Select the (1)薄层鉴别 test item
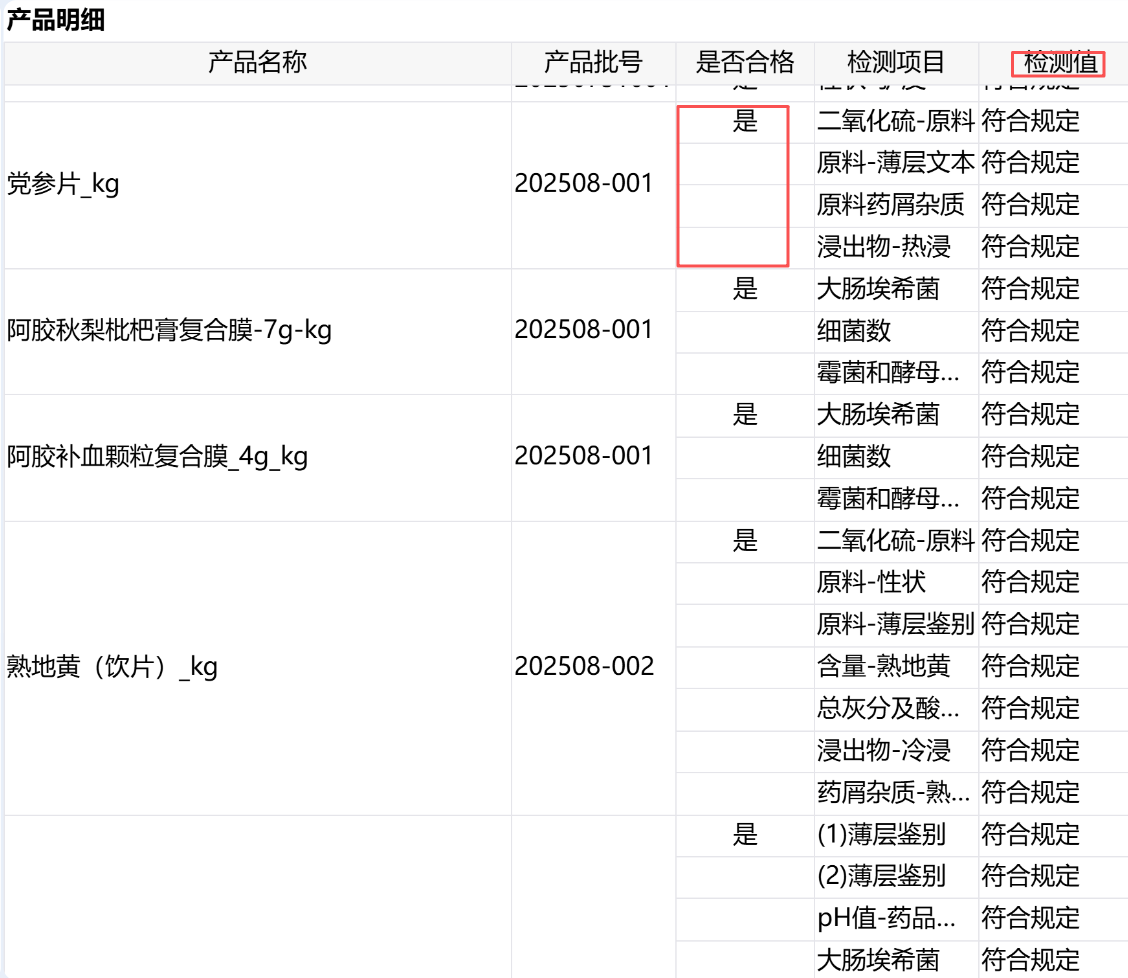This screenshot has width=1128, height=978. [x=881, y=834]
